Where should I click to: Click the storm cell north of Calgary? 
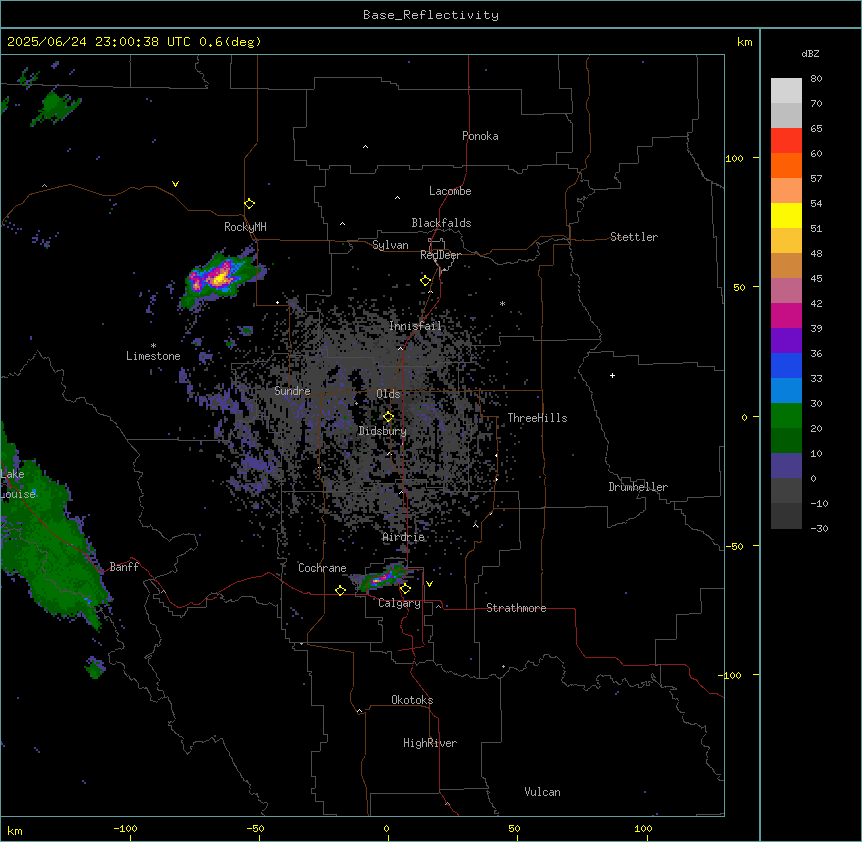384,578
